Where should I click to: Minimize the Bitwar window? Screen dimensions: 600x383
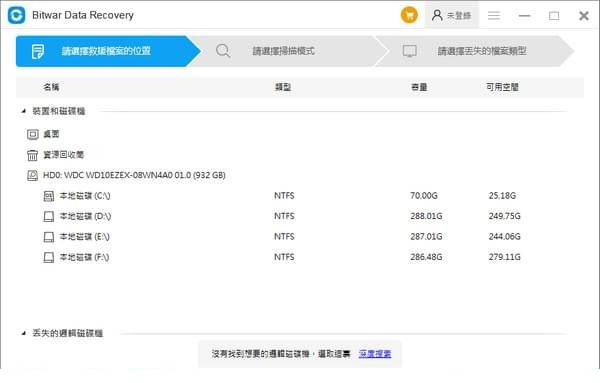pyautogui.click(x=524, y=16)
